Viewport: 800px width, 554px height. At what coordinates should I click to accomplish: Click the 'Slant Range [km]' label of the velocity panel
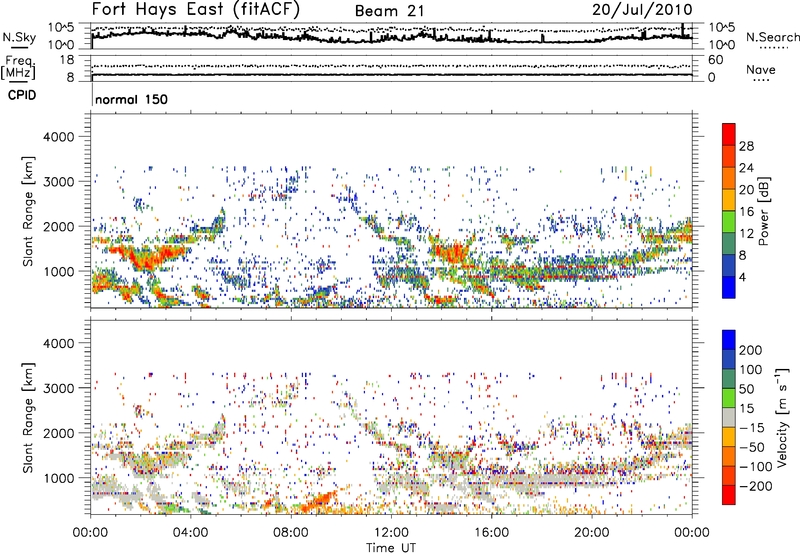click(x=28, y=417)
